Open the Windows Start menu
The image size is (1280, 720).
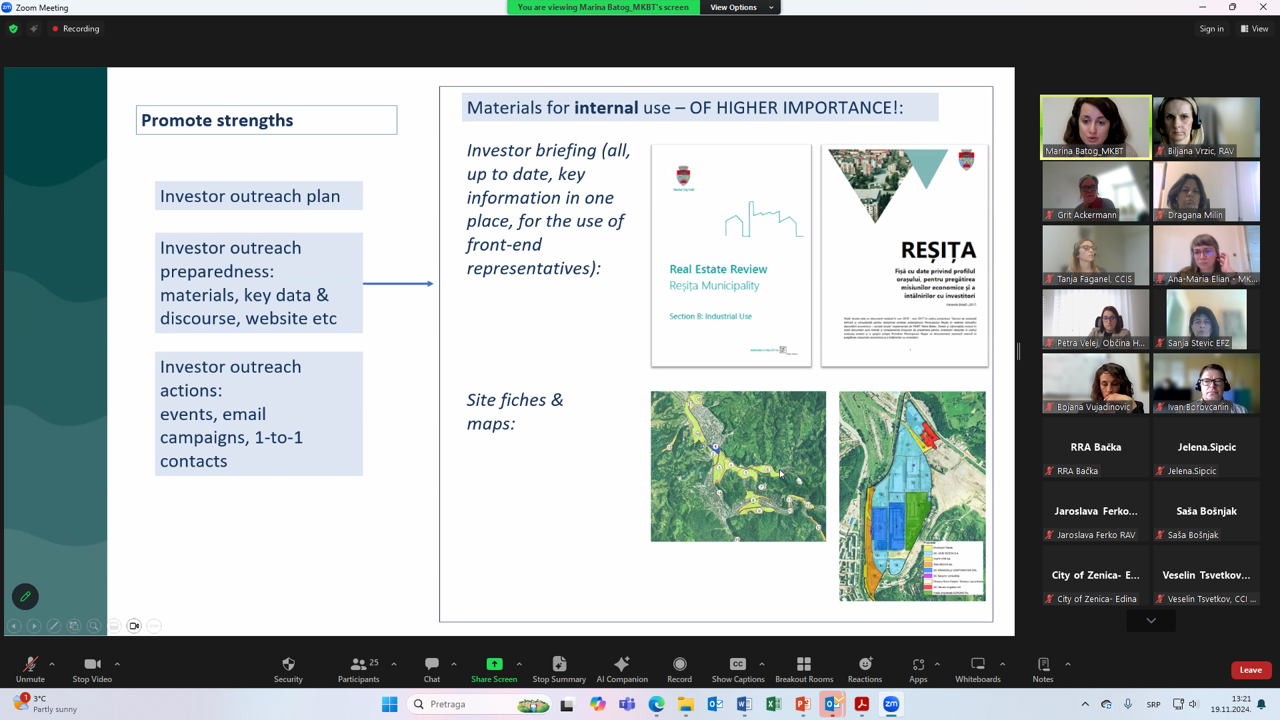(390, 704)
